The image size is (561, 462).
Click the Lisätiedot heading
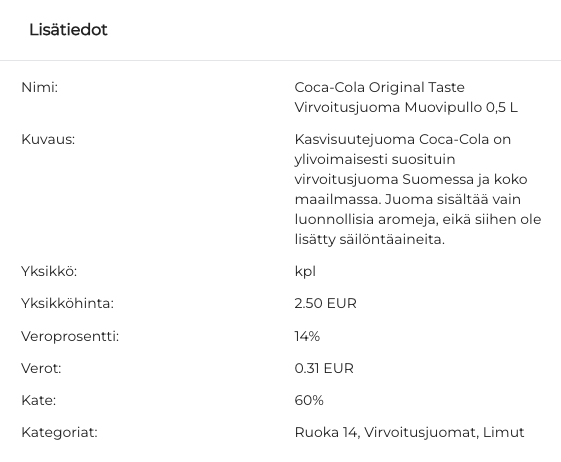(68, 30)
